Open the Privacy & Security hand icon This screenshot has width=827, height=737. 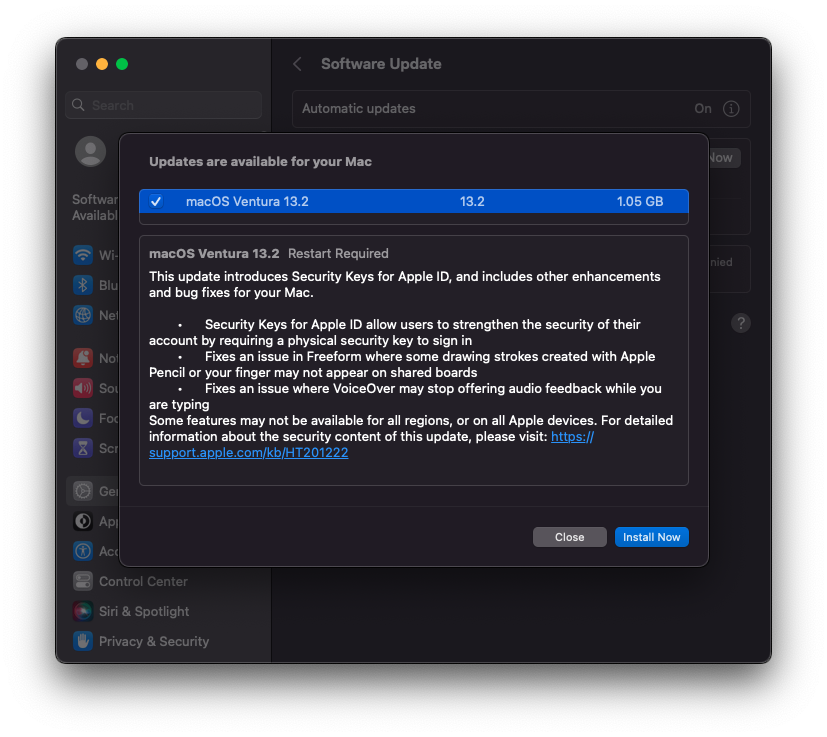[83, 642]
